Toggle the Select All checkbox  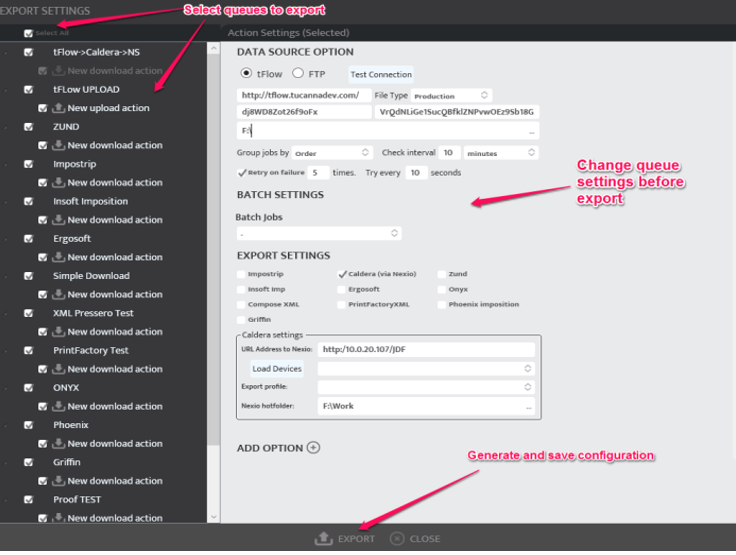(x=29, y=33)
